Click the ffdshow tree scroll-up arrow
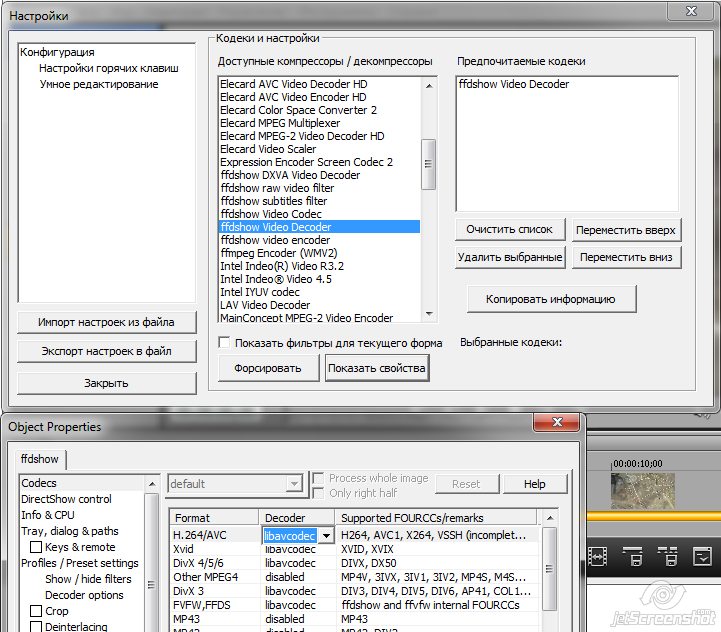 (x=152, y=484)
